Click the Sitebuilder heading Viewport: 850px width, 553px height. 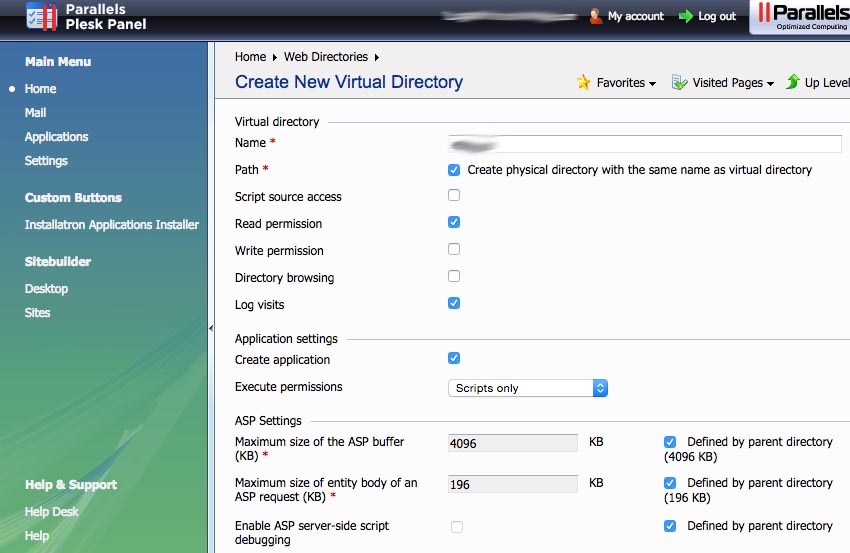pos(57,261)
